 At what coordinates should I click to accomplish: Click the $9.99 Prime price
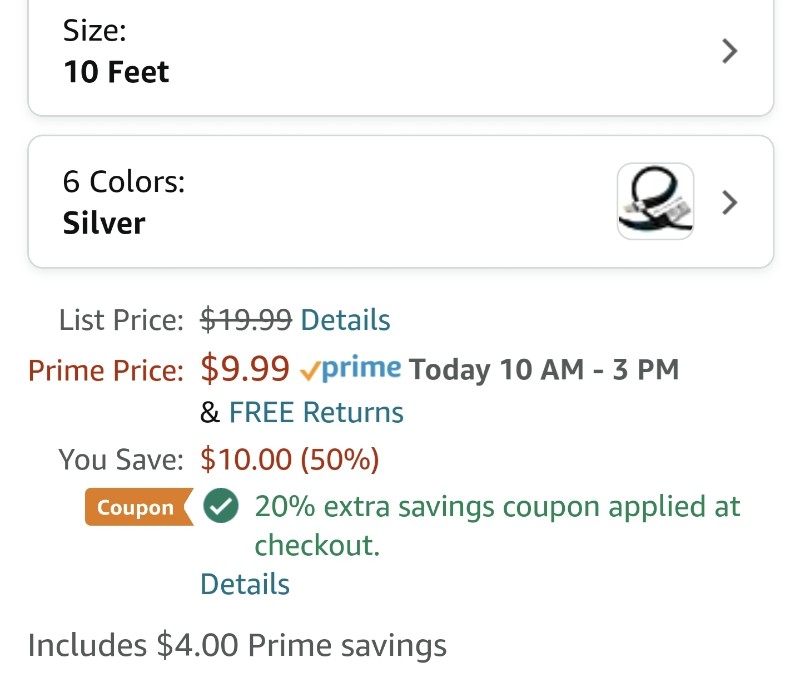click(245, 368)
